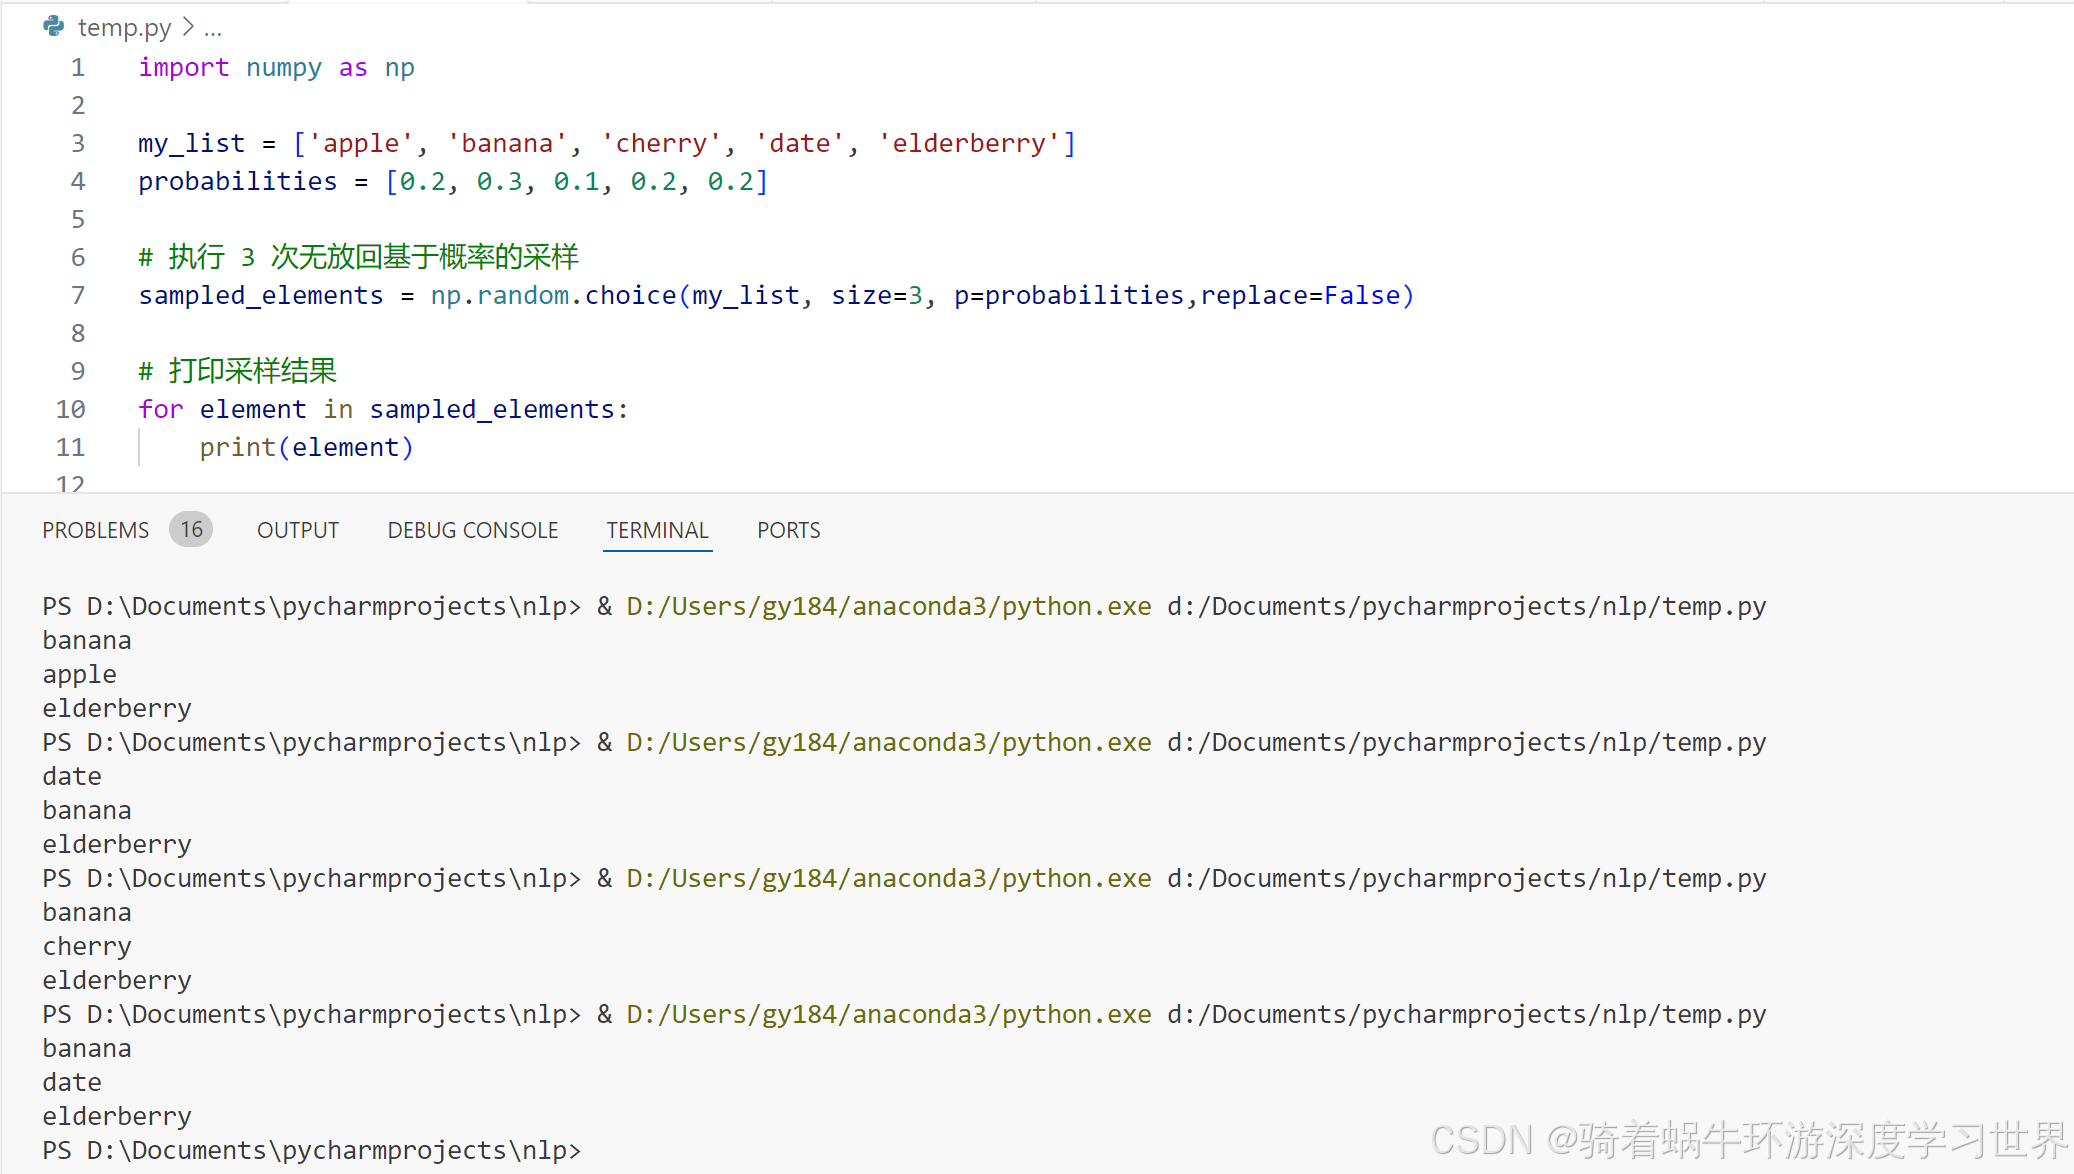The height and width of the screenshot is (1174, 2074).
Task: Click 'print(element)' on line 11
Action: click(307, 447)
